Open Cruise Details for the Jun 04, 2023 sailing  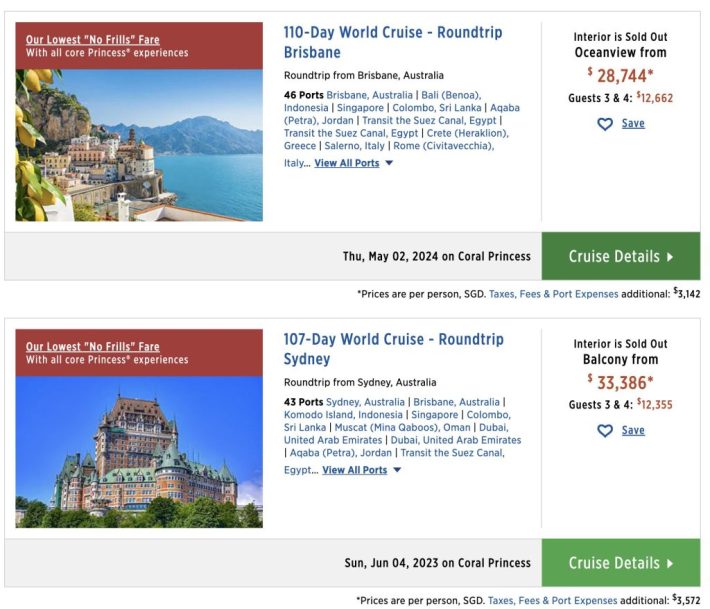620,563
